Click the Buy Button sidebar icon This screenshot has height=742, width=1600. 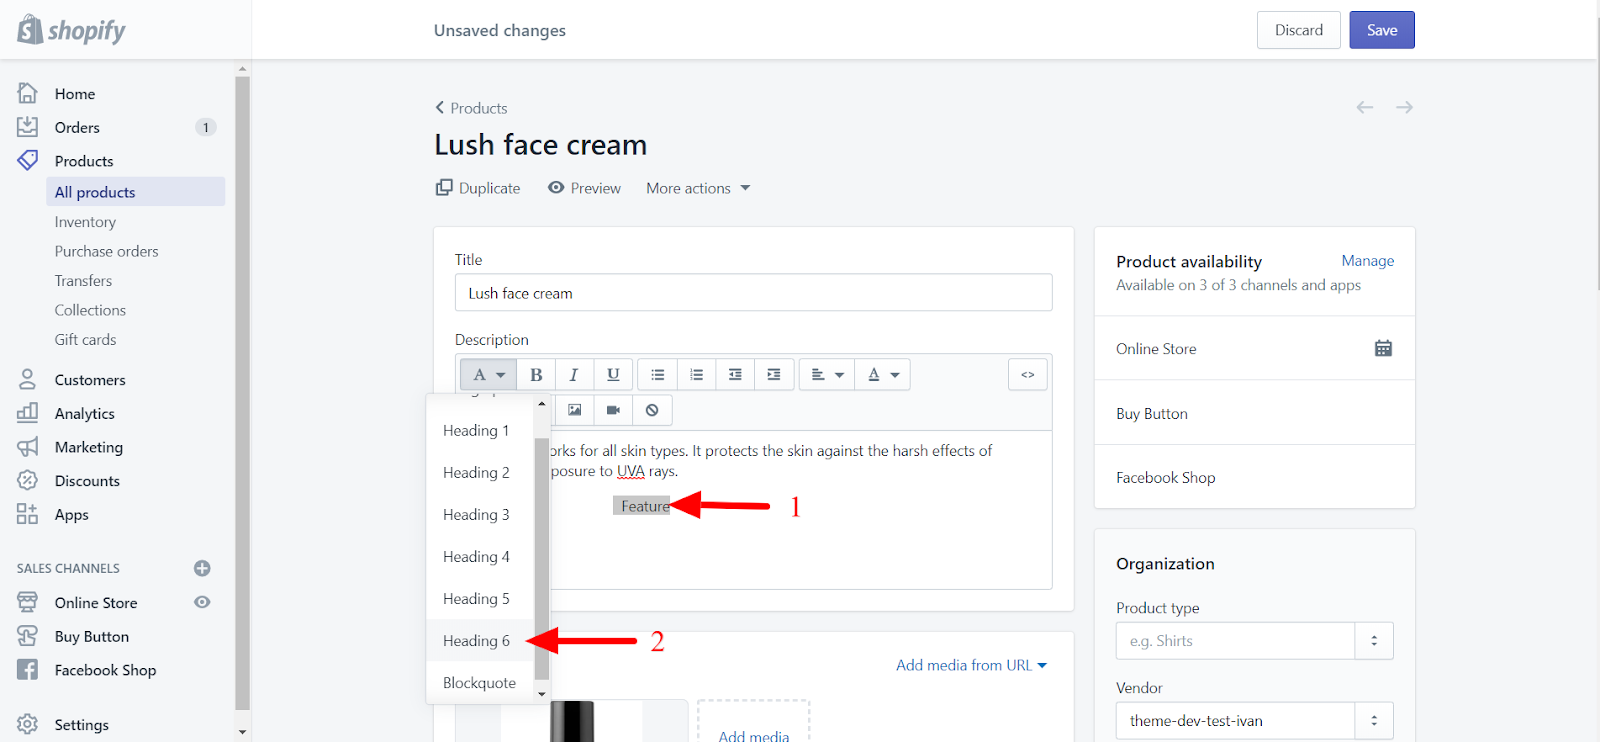point(27,636)
